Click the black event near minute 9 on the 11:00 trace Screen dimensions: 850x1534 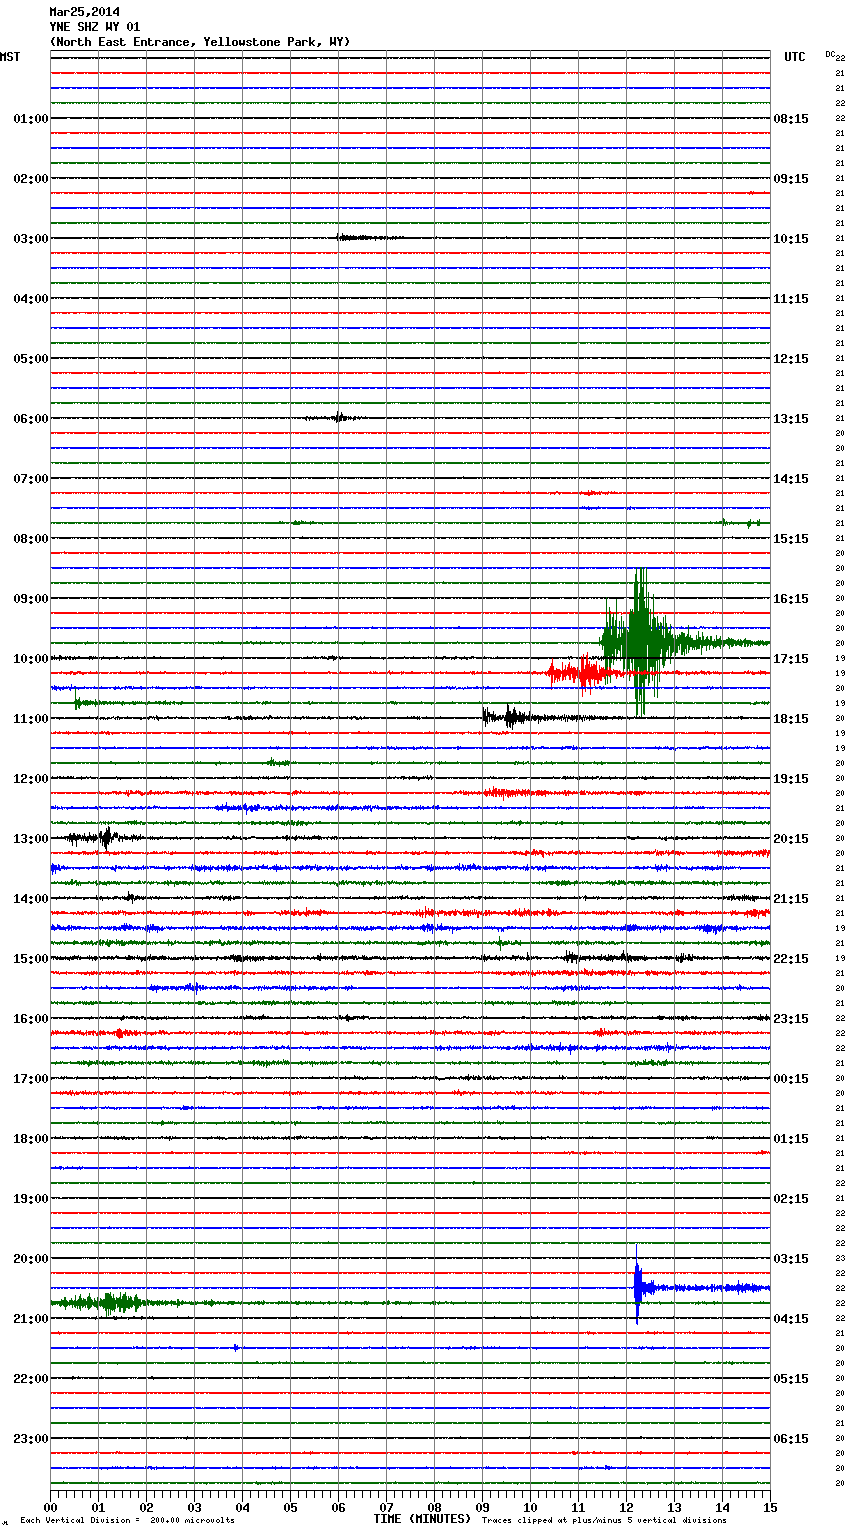coord(510,716)
